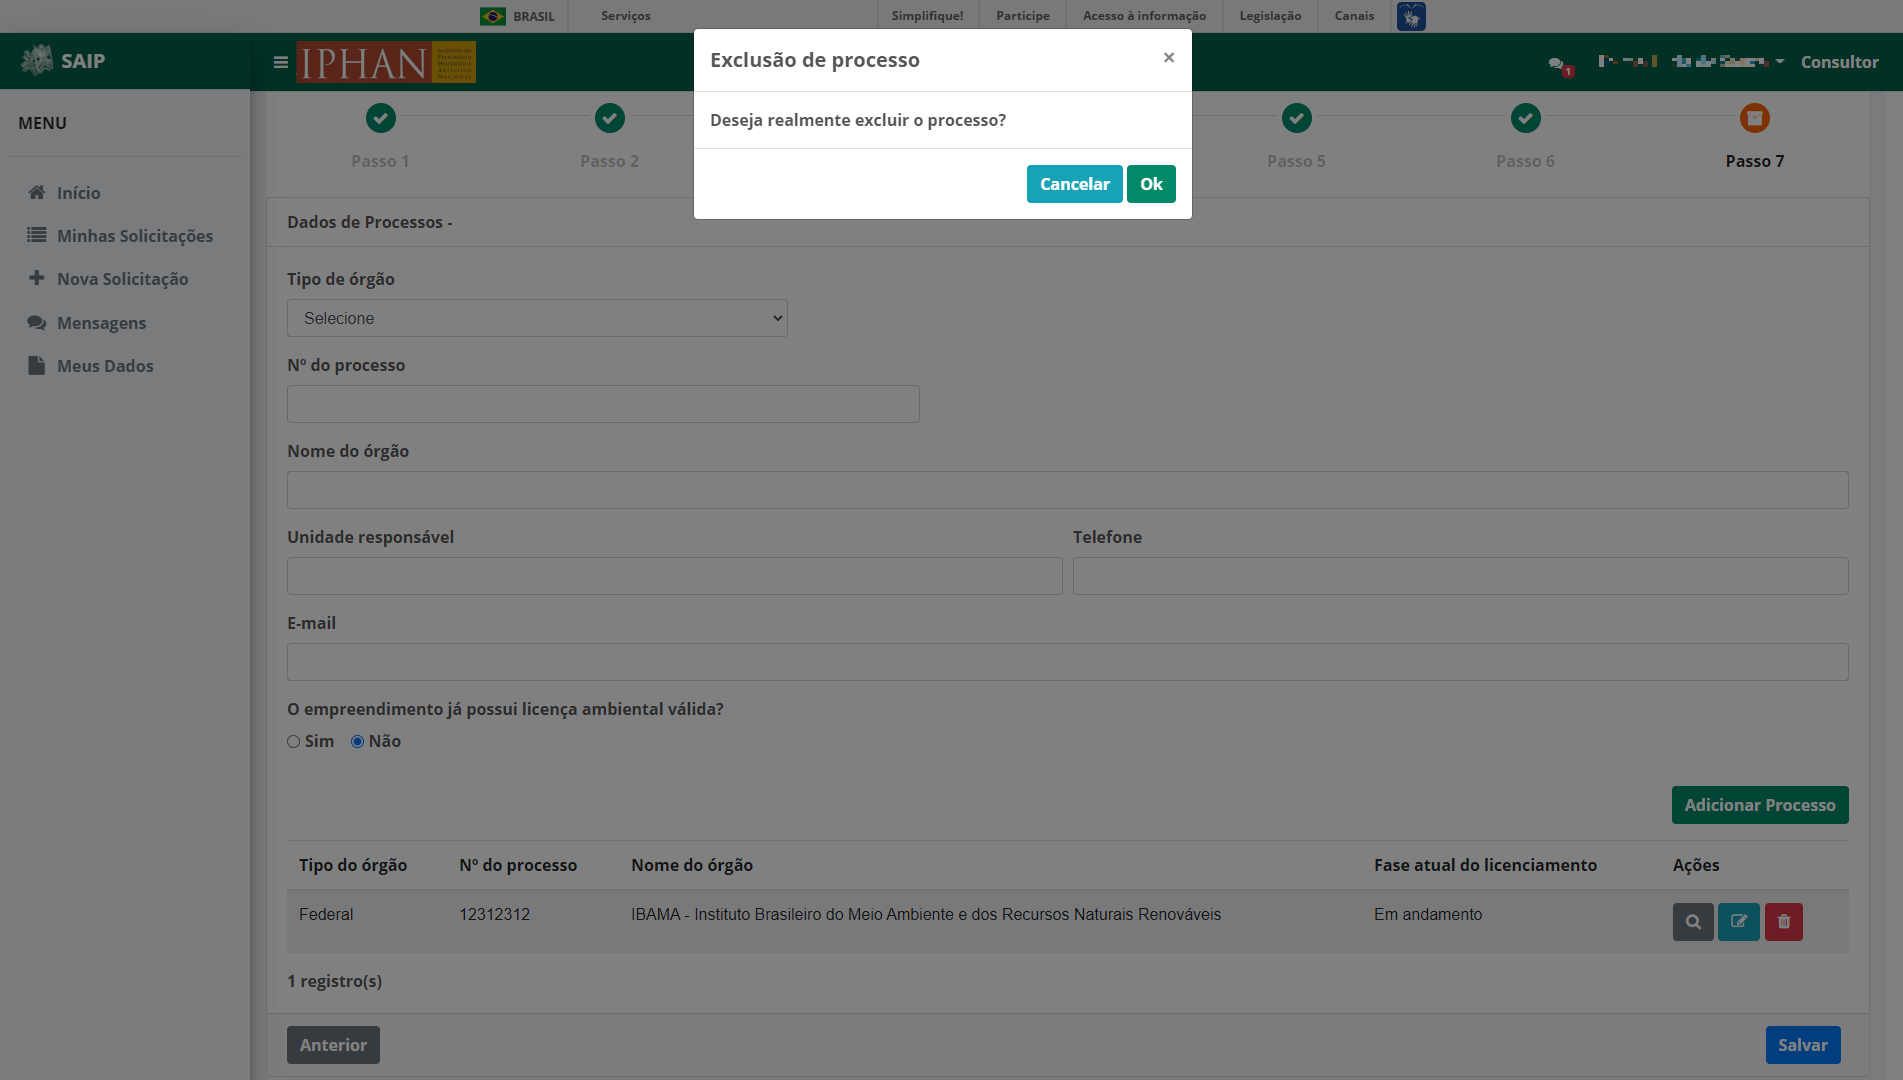The width and height of the screenshot is (1903, 1080).
Task: Open Mensagens from the sidebar
Action: pos(101,323)
